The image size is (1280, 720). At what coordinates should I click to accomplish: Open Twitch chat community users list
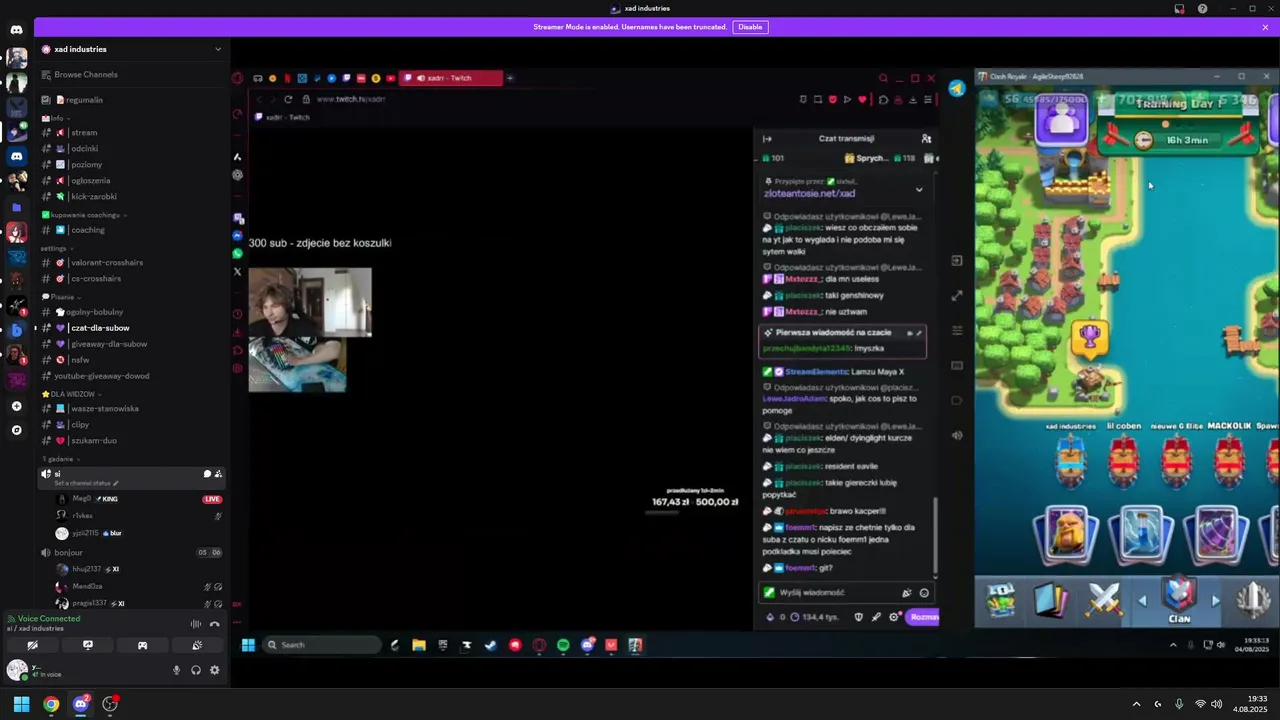926,139
